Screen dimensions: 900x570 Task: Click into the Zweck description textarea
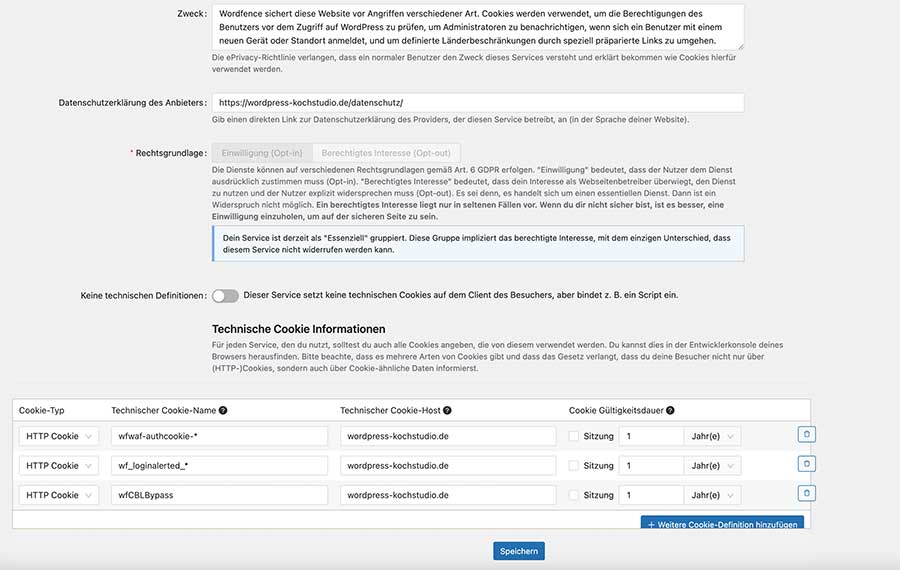pyautogui.click(x=478, y=27)
